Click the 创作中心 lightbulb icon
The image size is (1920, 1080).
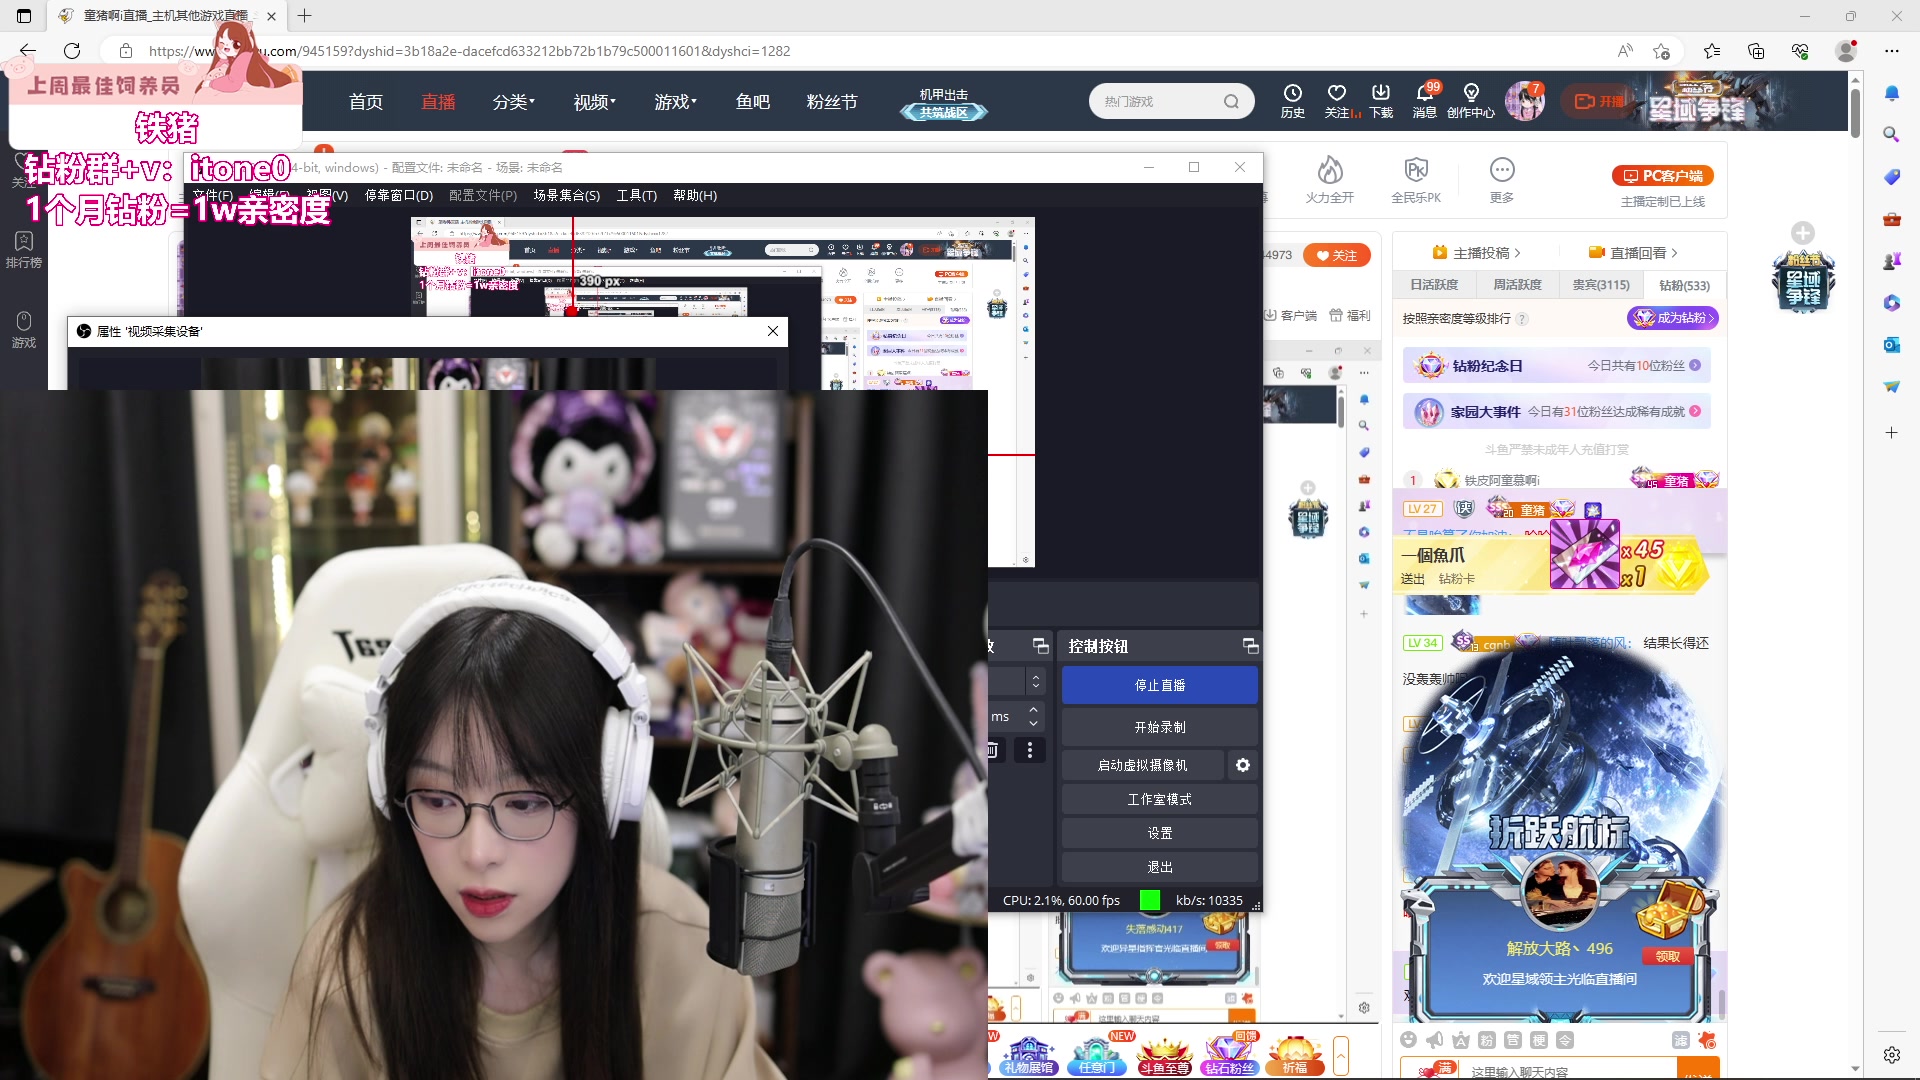click(1470, 93)
